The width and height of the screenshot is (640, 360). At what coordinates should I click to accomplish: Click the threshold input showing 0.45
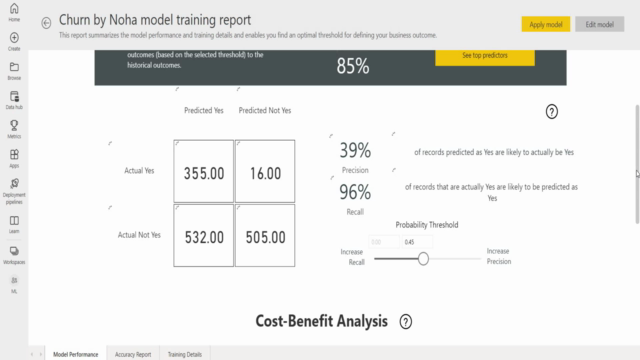(417, 242)
